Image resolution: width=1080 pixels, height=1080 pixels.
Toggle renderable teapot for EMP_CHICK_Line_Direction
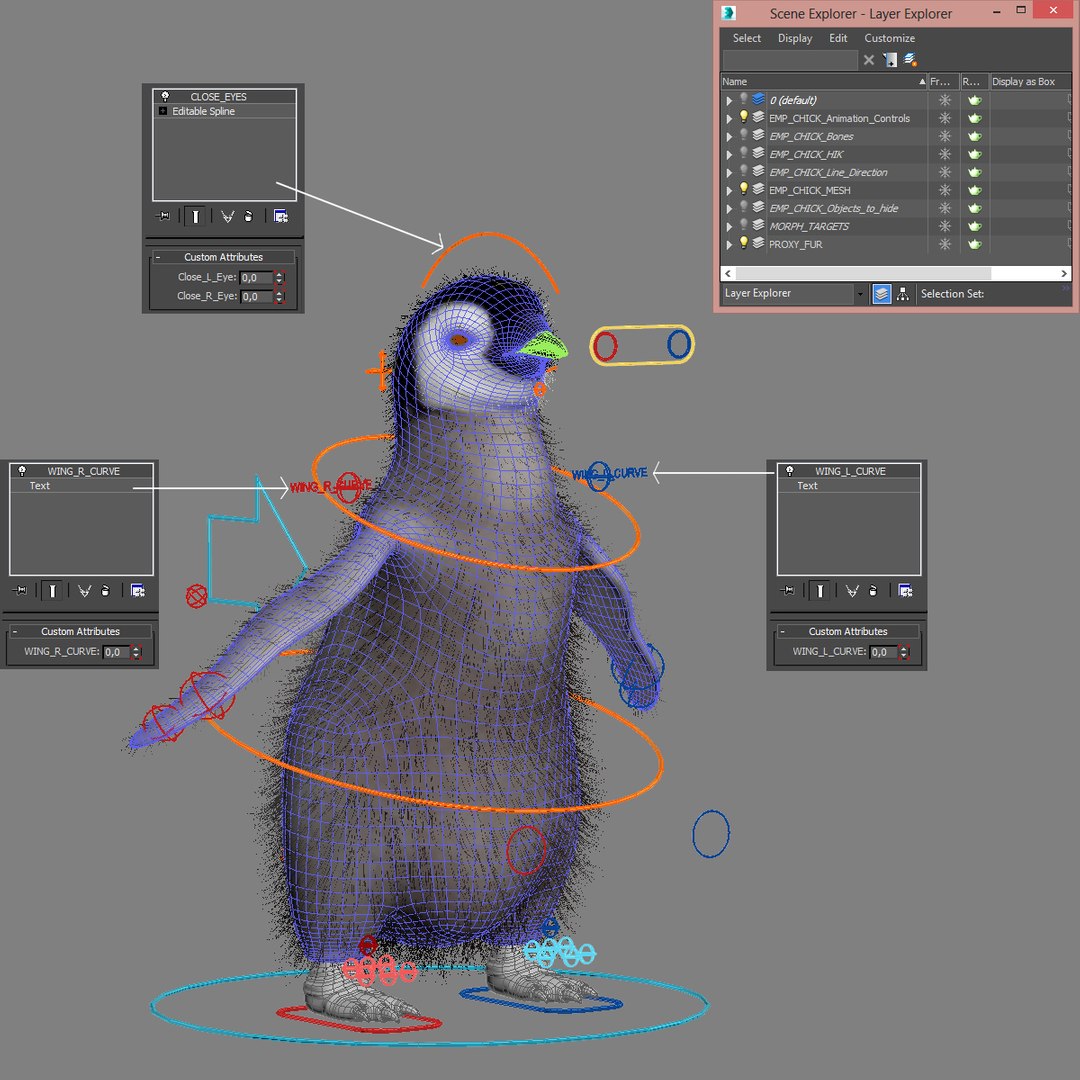pos(975,172)
